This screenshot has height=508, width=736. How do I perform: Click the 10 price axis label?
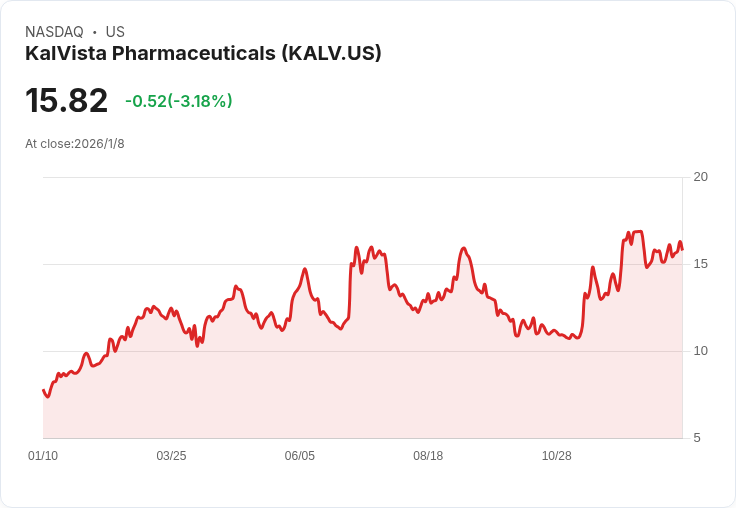pos(700,351)
